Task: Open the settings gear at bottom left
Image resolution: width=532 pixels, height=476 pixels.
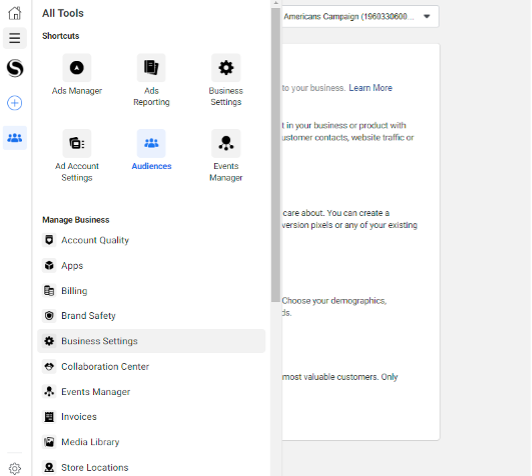Action: pyautogui.click(x=15, y=469)
